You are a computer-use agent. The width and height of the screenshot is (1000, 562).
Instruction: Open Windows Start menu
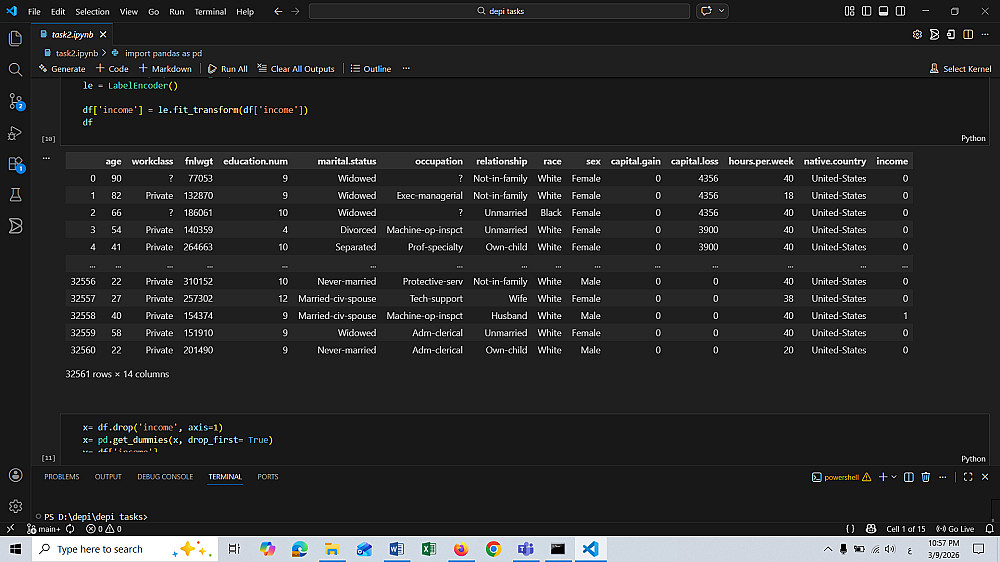(15, 549)
